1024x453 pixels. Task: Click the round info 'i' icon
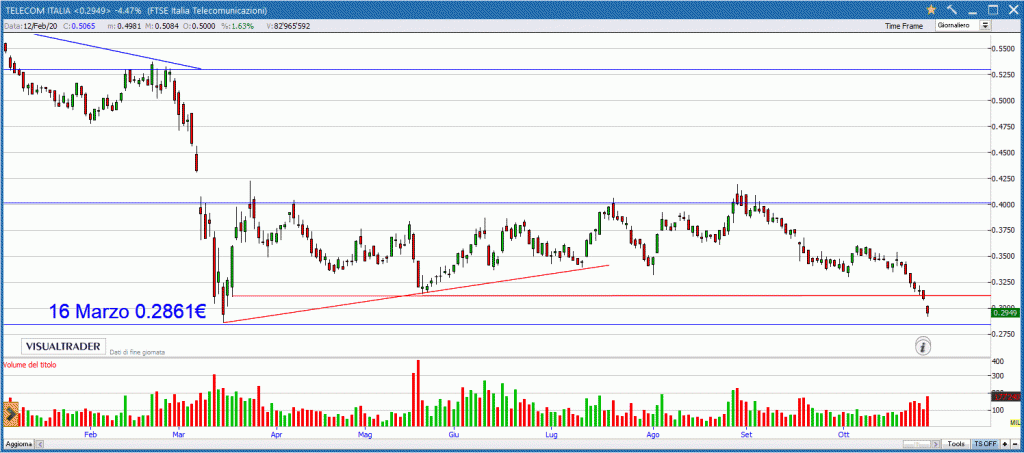[x=923, y=345]
